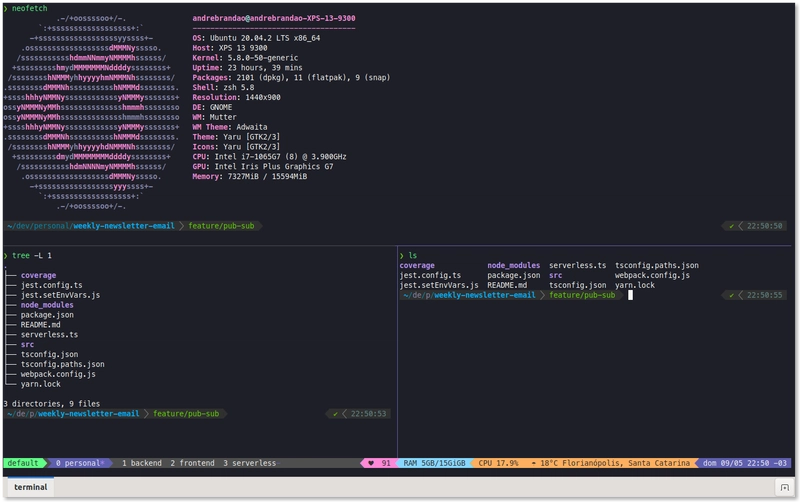Viewport: 800px width, 502px height.
Task: Click timestamp 22:50:53 in left pane
Action: pos(368,414)
